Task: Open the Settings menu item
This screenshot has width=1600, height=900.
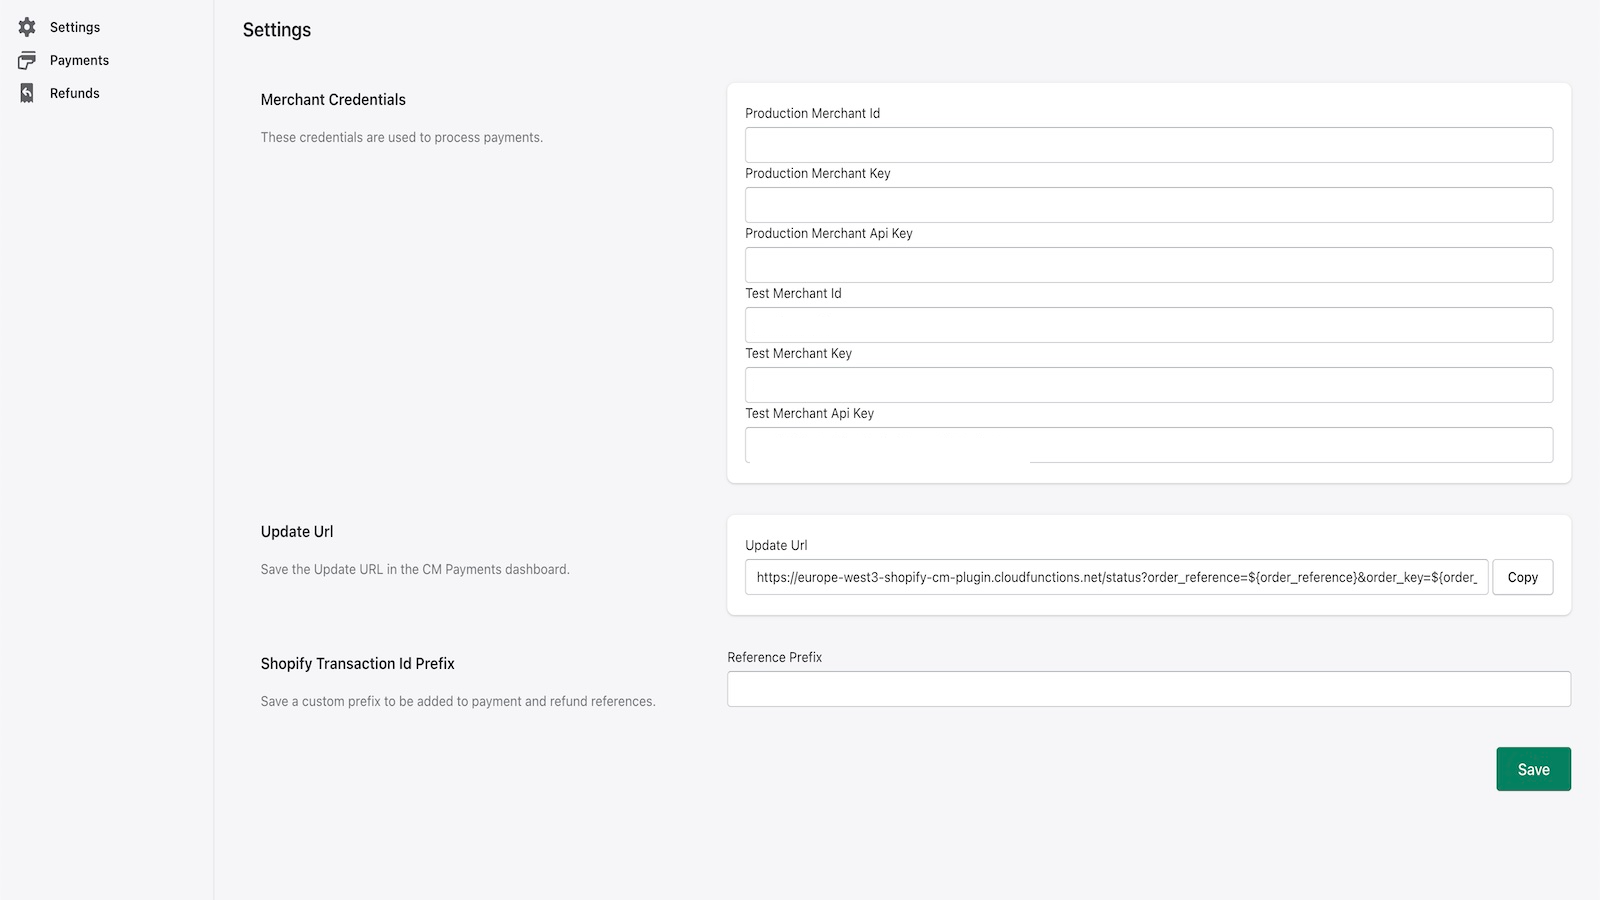Action: coord(75,27)
